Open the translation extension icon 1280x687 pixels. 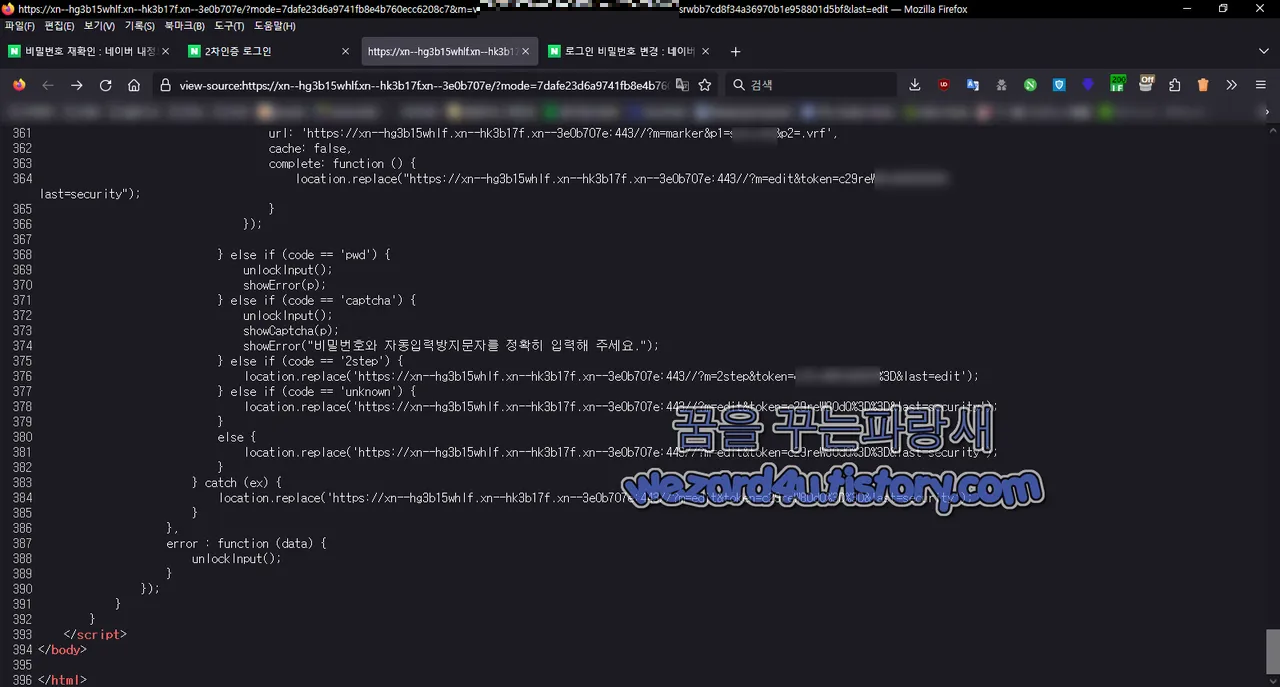972,85
